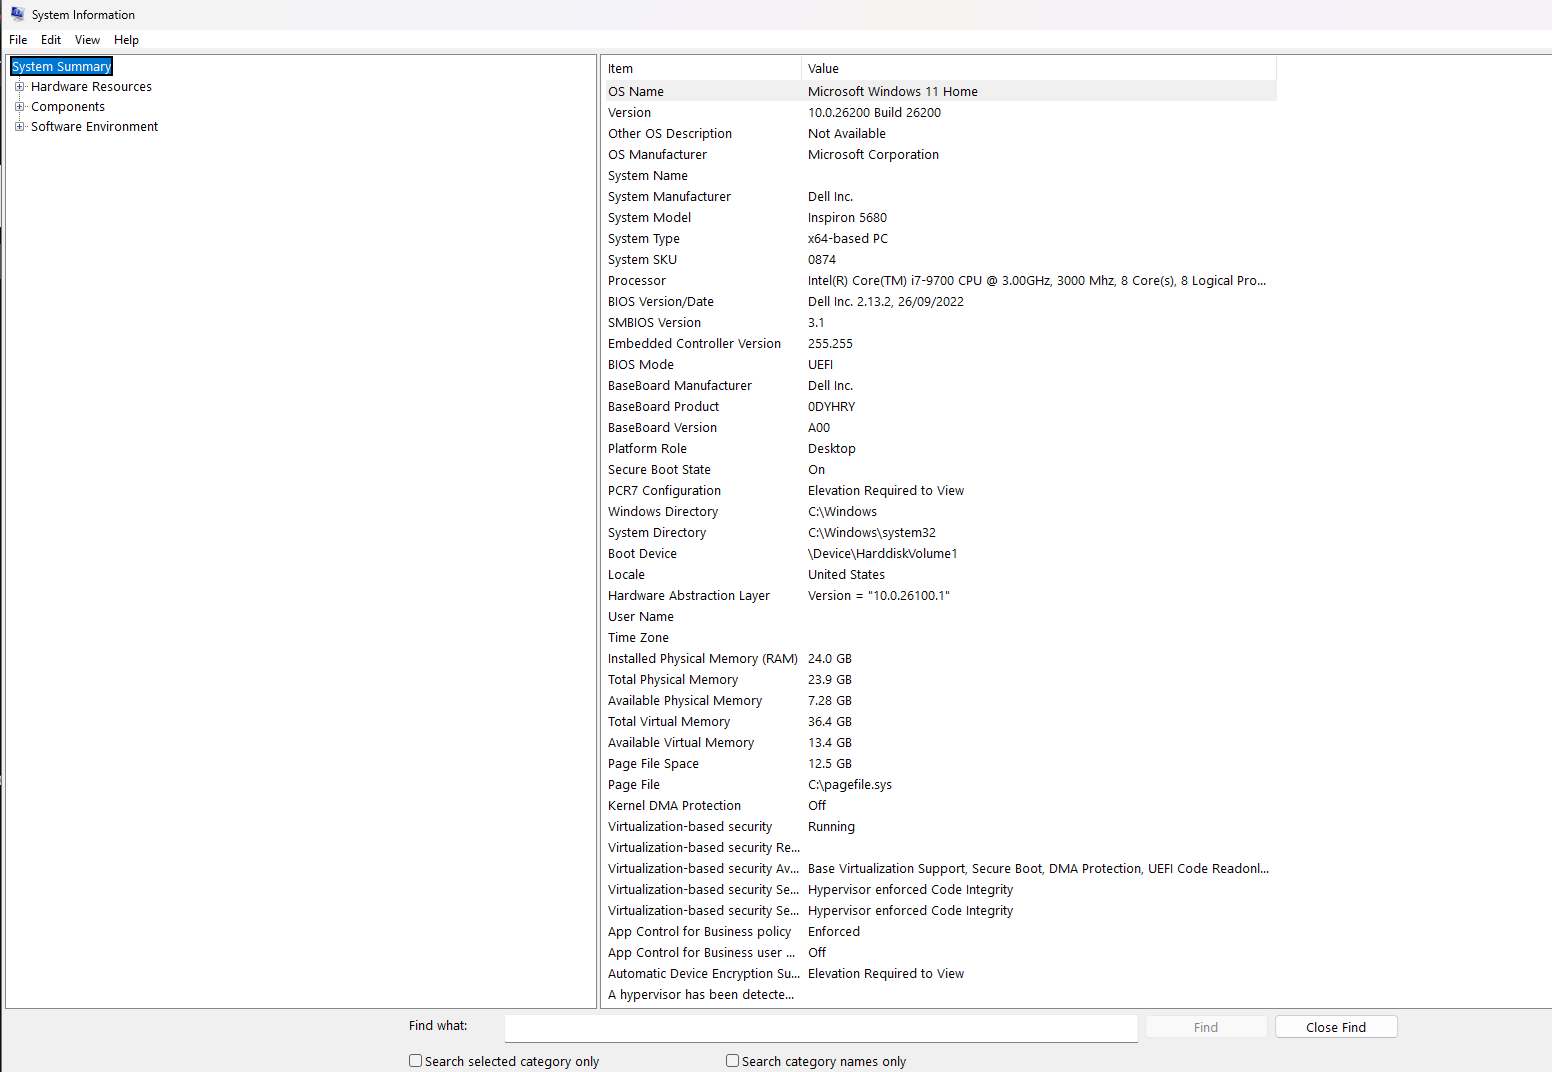Viewport: 1552px width, 1072px height.
Task: Select the BIOS Version/Date row
Action: click(939, 301)
